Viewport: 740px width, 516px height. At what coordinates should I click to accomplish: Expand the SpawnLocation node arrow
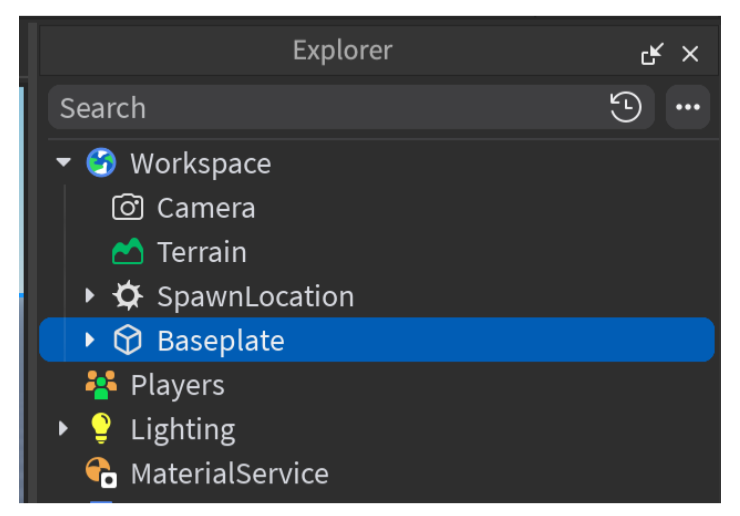pos(90,296)
